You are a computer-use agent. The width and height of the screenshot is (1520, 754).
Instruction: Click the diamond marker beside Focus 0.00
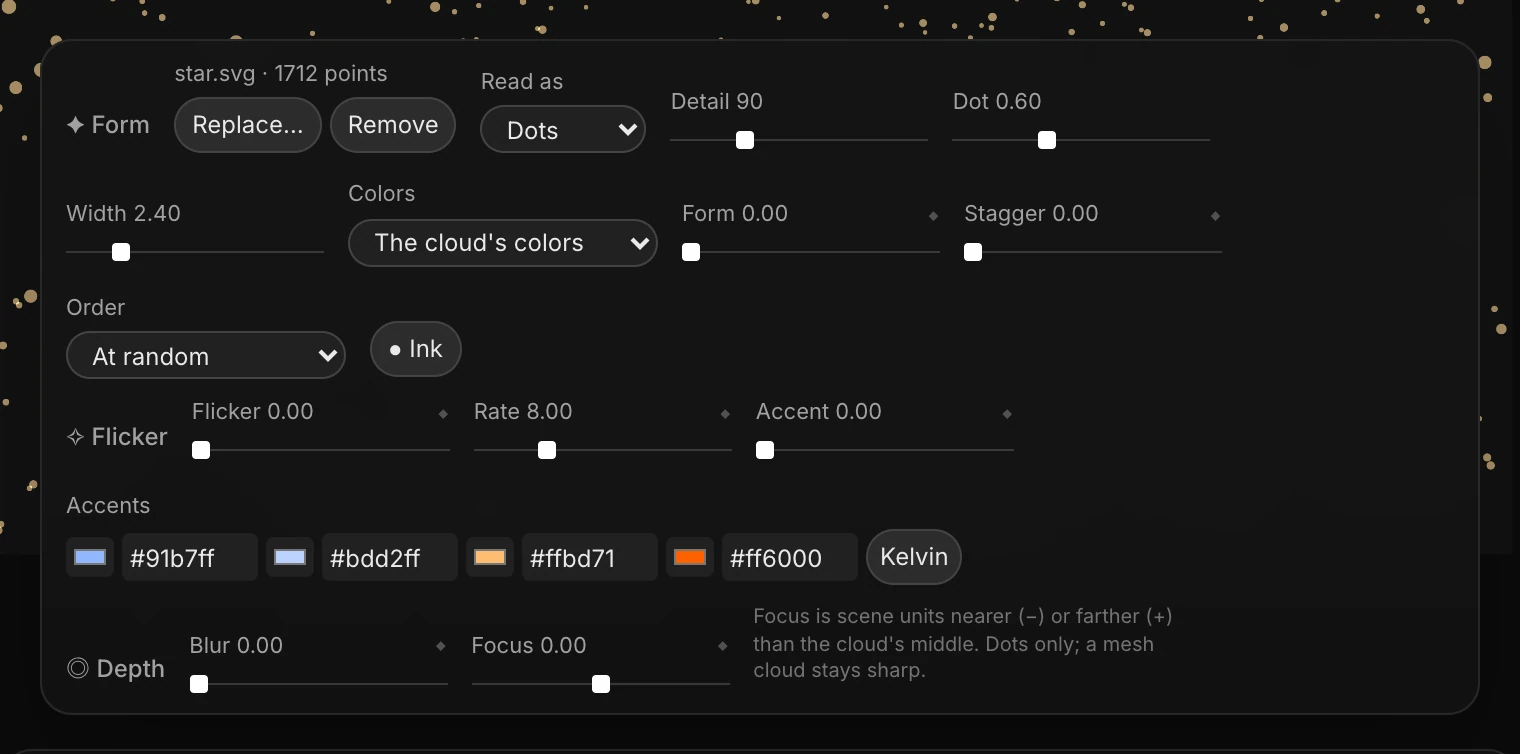723,647
